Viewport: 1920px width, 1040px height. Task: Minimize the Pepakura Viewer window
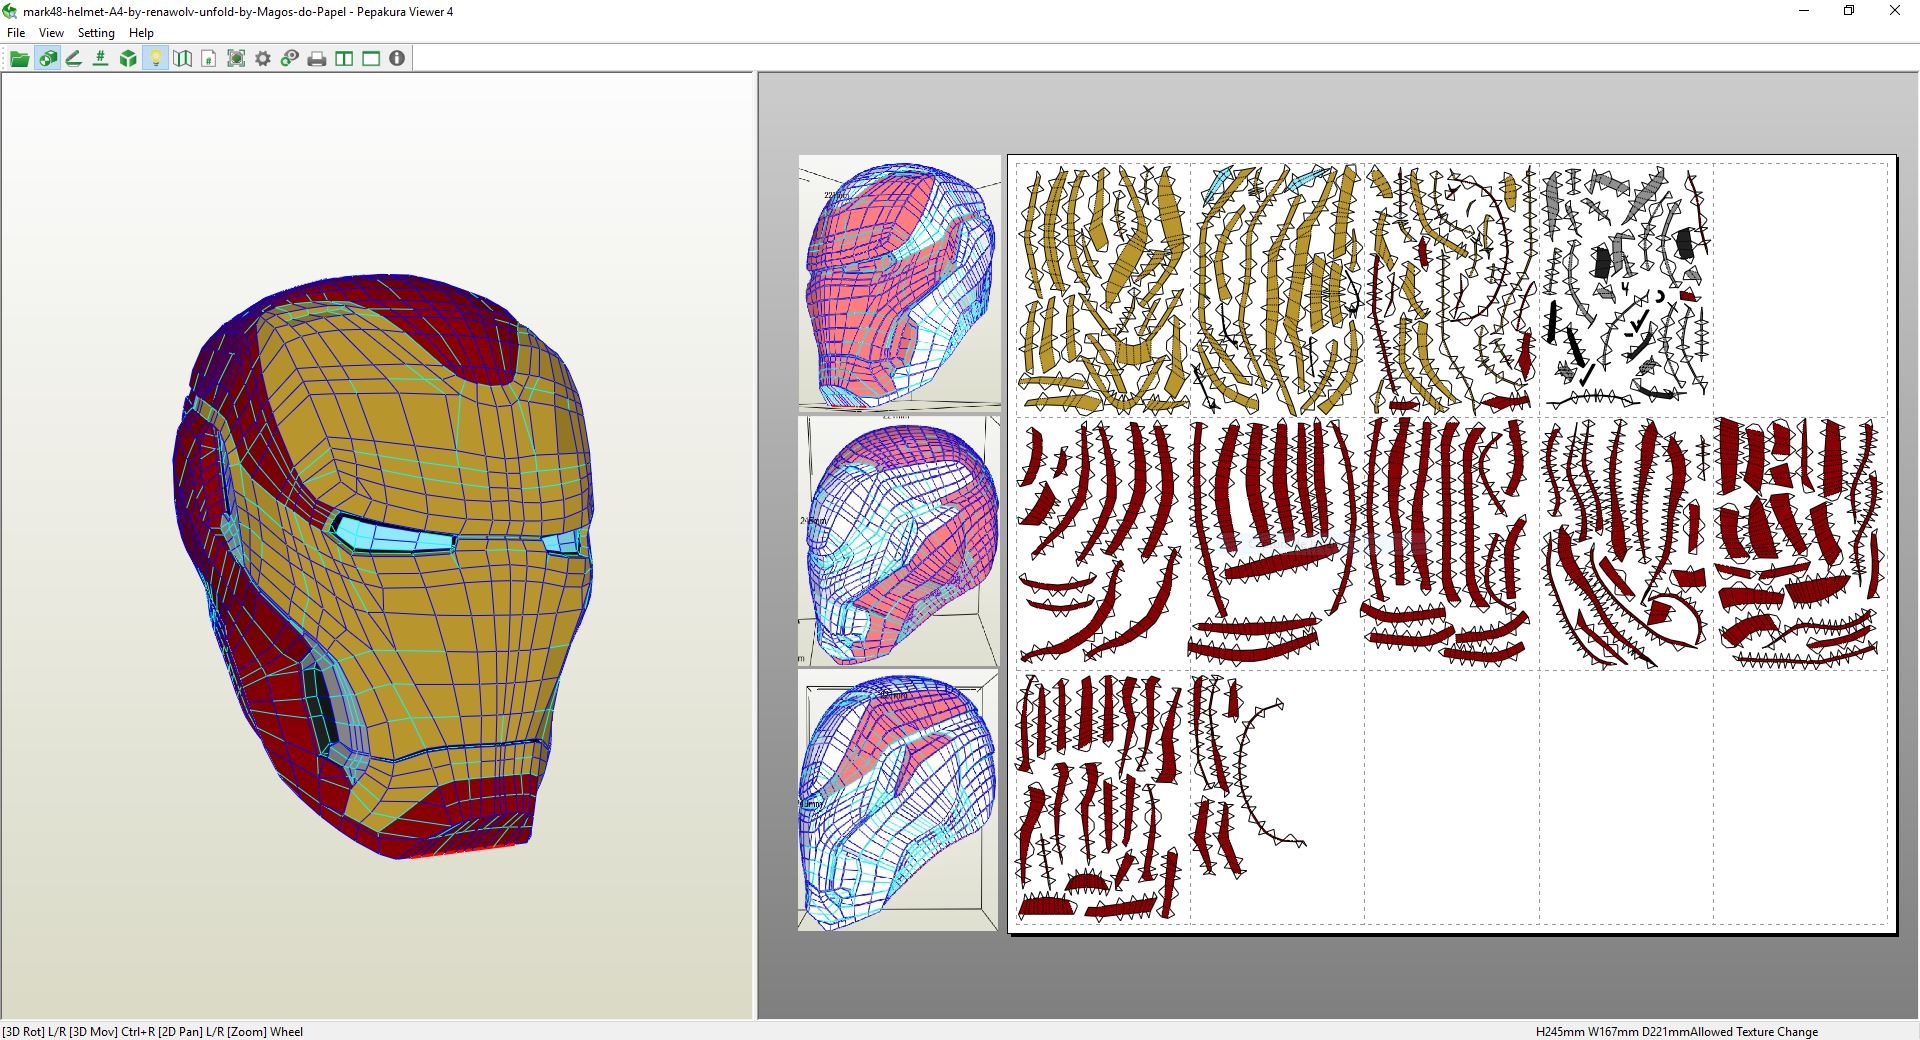point(1804,11)
